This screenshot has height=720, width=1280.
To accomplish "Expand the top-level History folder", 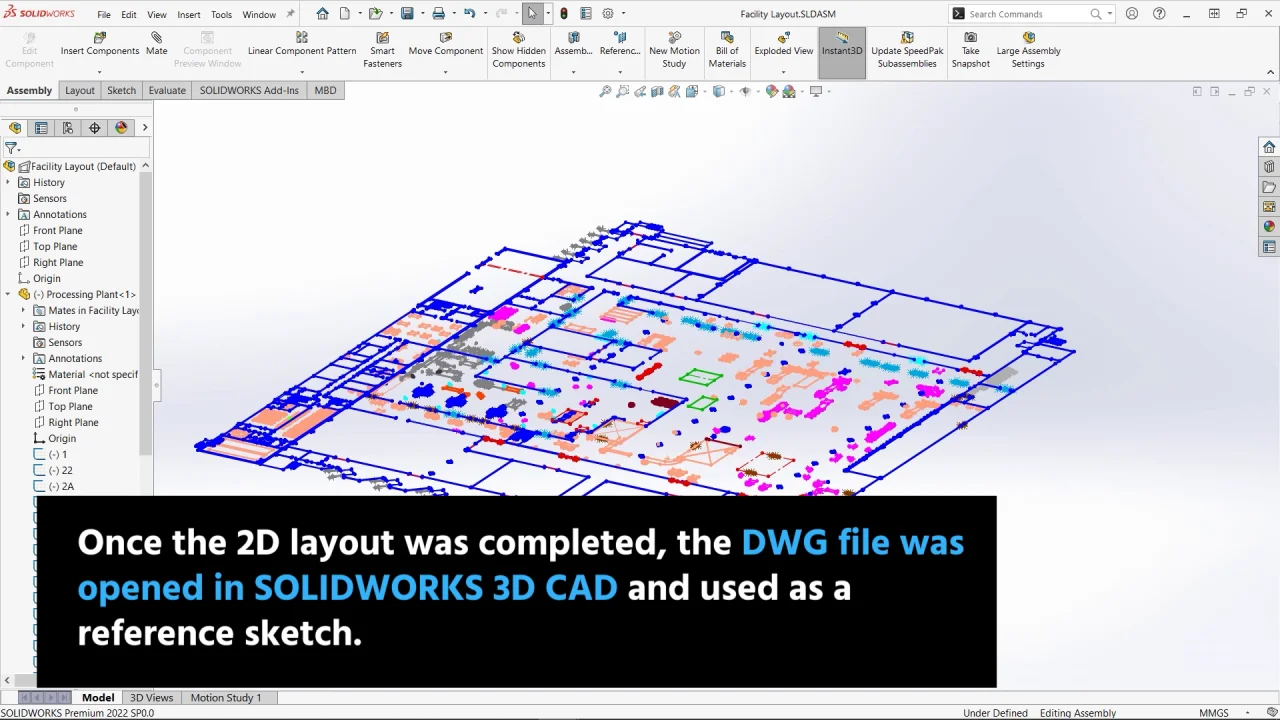I will (x=8, y=182).
